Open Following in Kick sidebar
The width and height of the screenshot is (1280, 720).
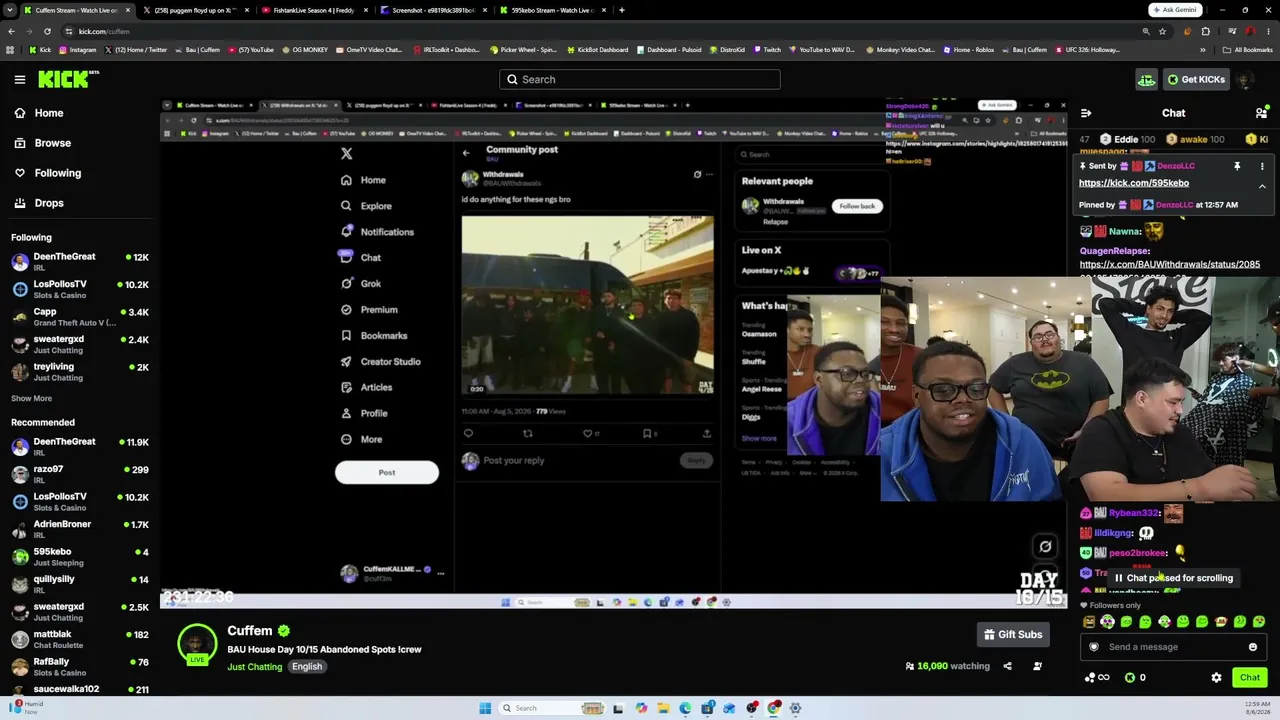tap(57, 173)
